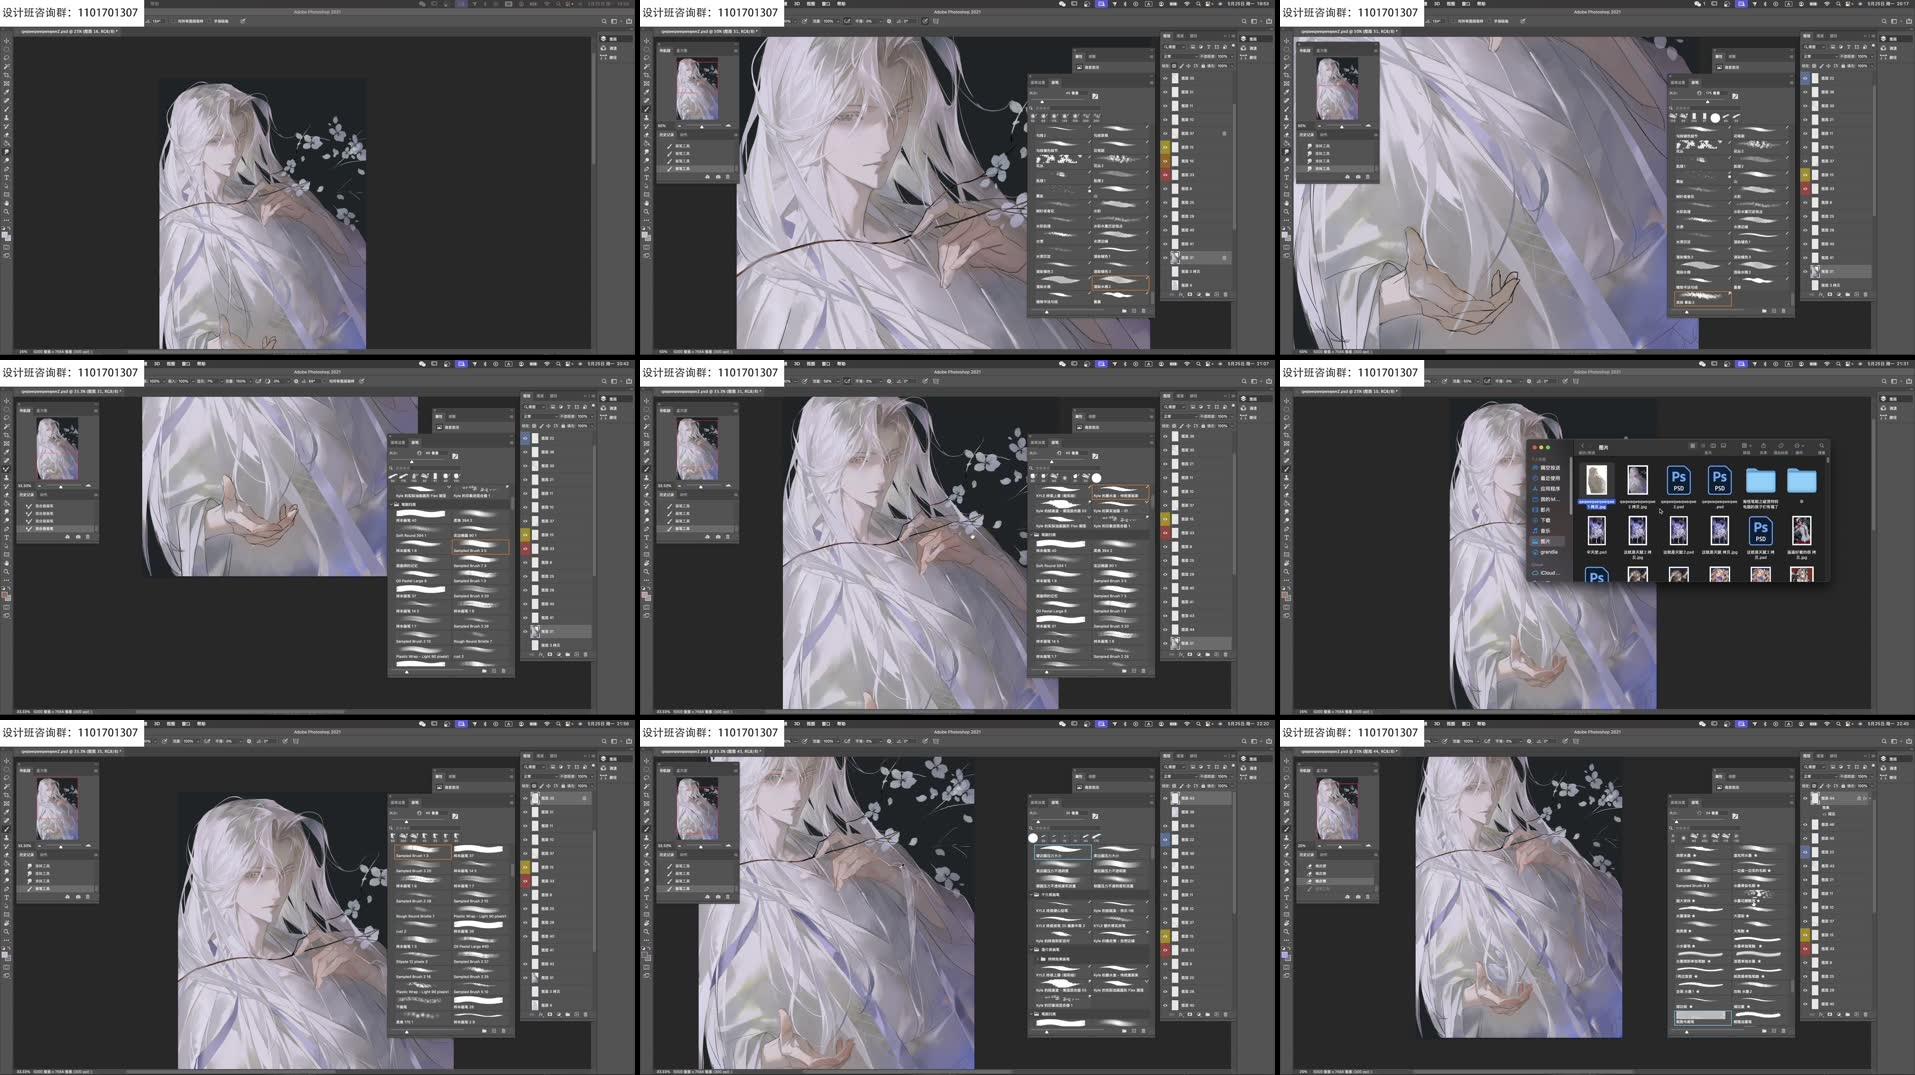Open Navigator panel menu in top-middle frame
Image resolution: width=1915 pixels, height=1075 pixels.
735,49
